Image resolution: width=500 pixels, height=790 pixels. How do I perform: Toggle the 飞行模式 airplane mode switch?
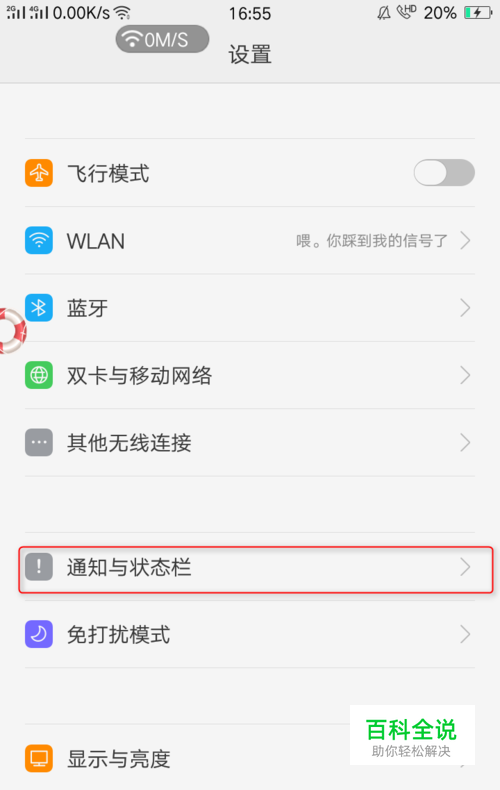(444, 173)
